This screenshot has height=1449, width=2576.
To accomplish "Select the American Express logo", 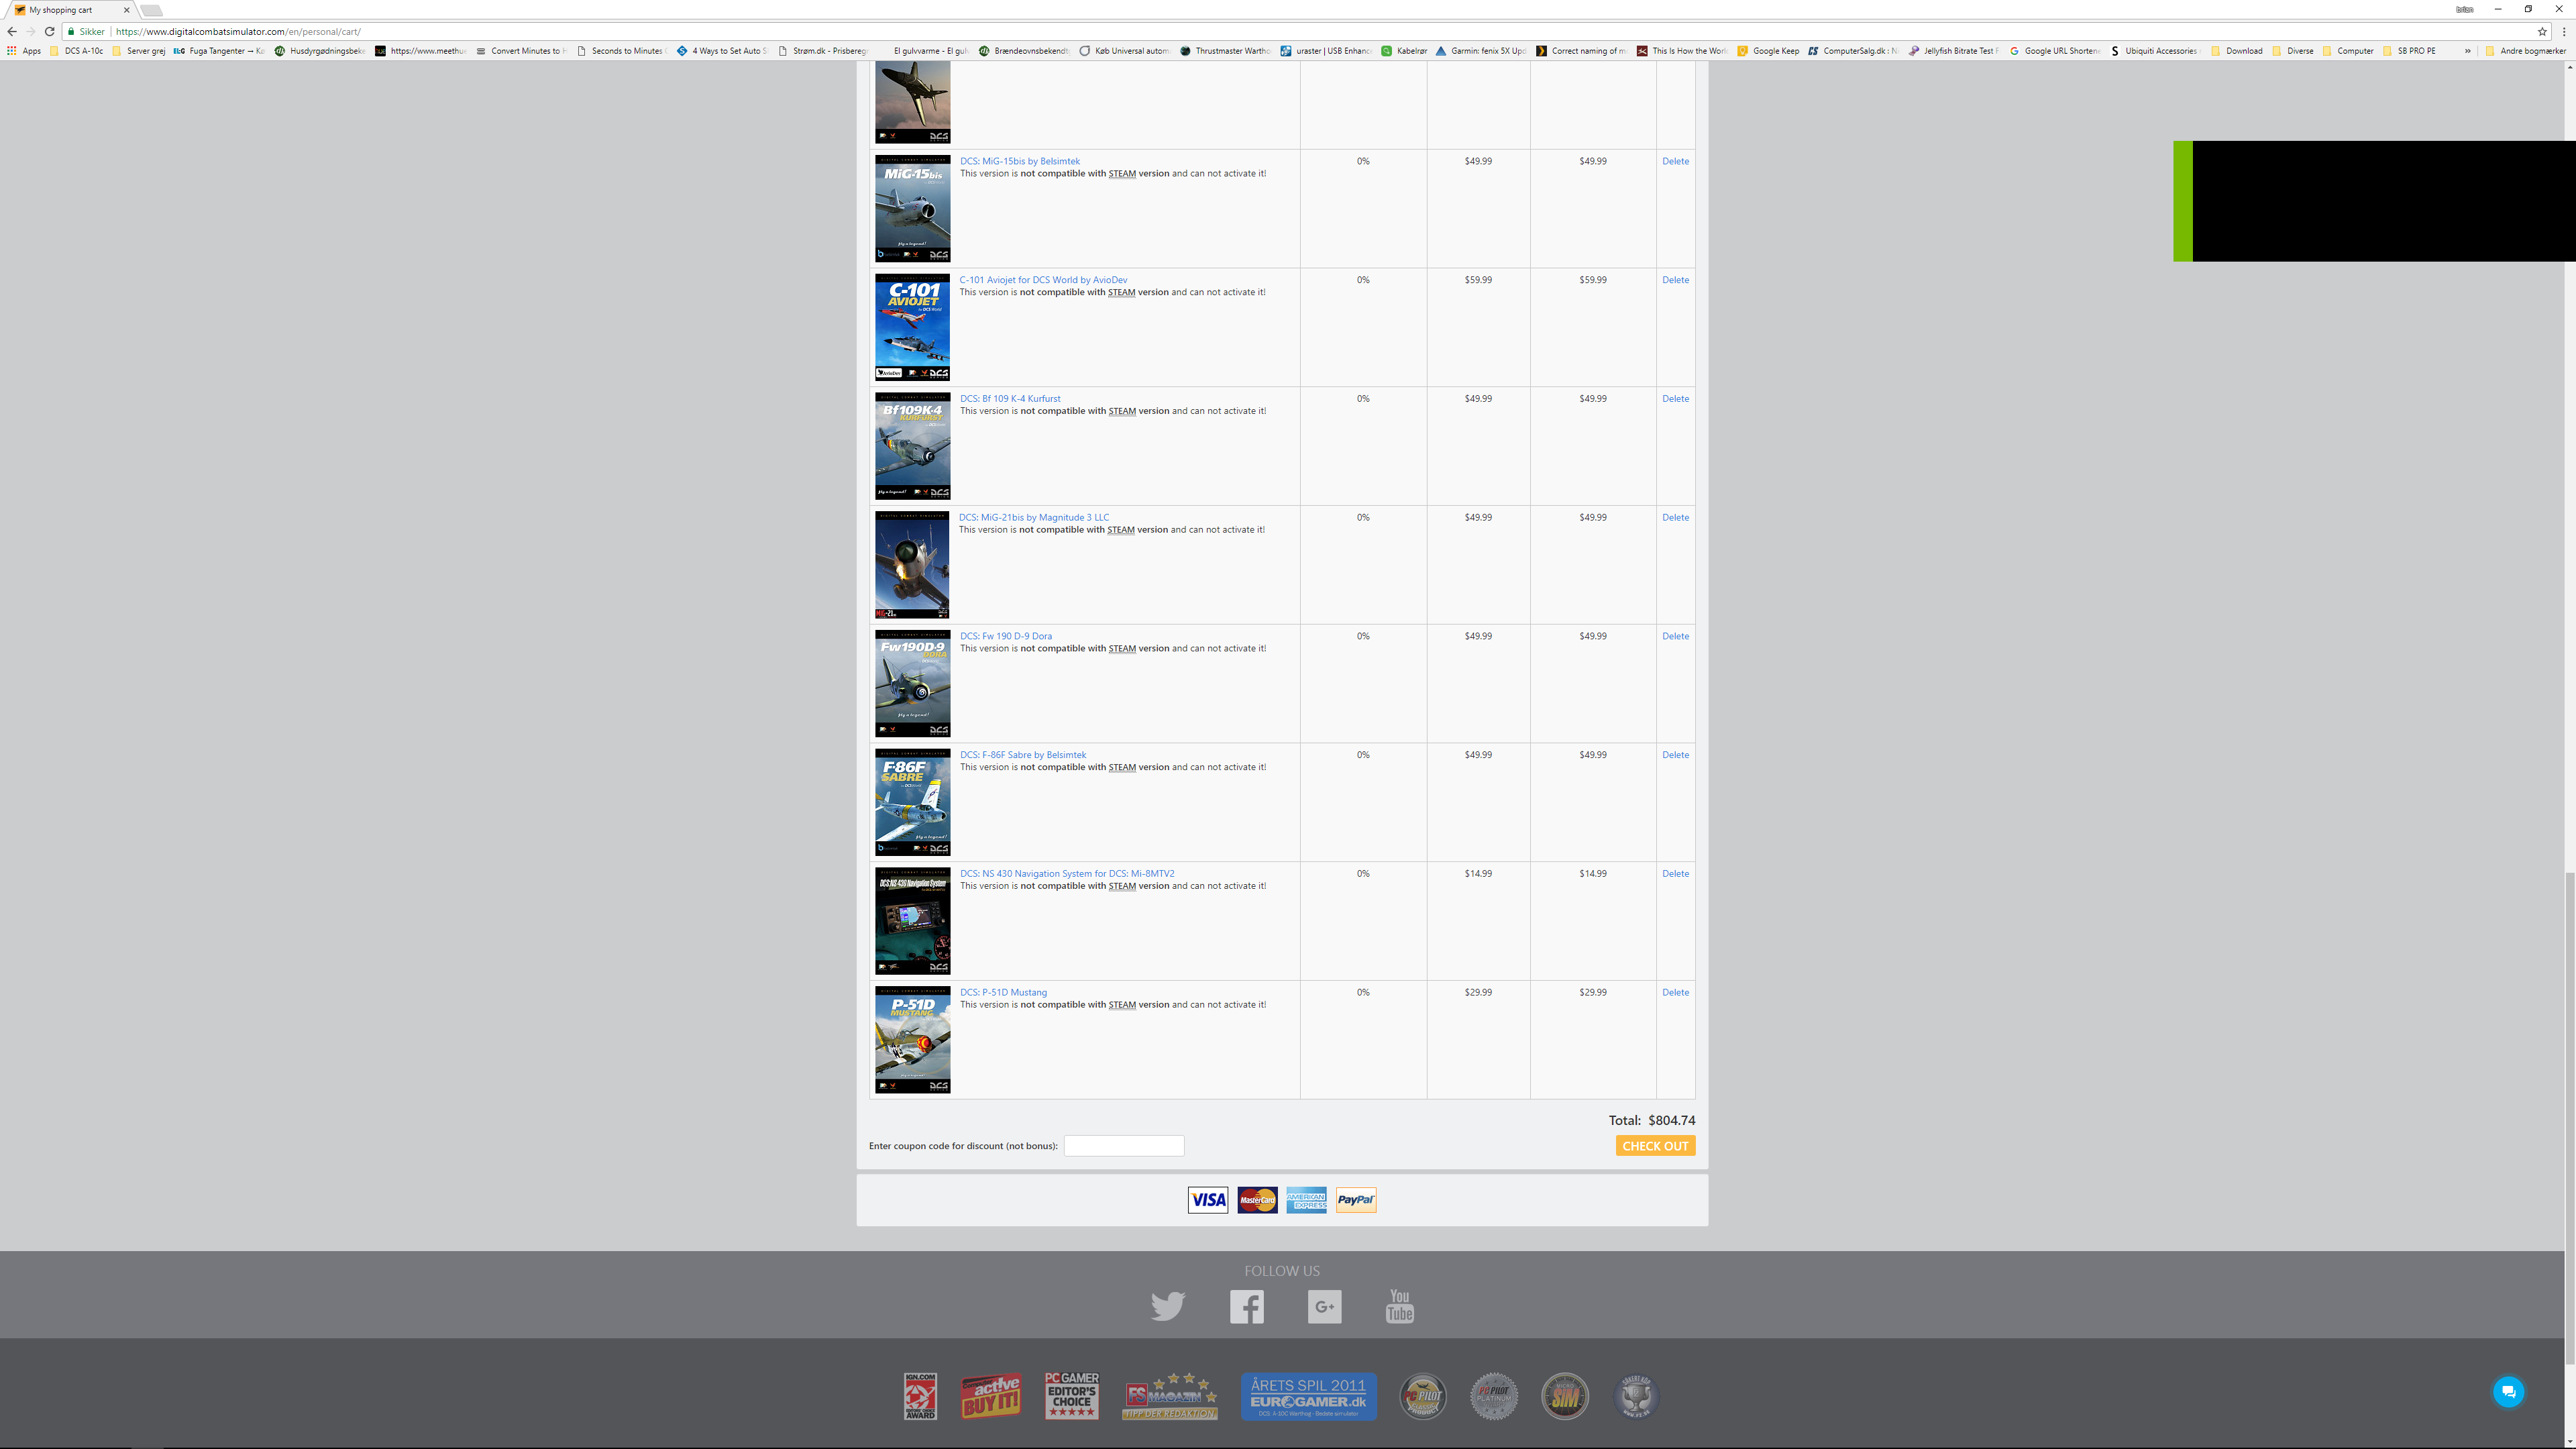I will (x=1306, y=1200).
